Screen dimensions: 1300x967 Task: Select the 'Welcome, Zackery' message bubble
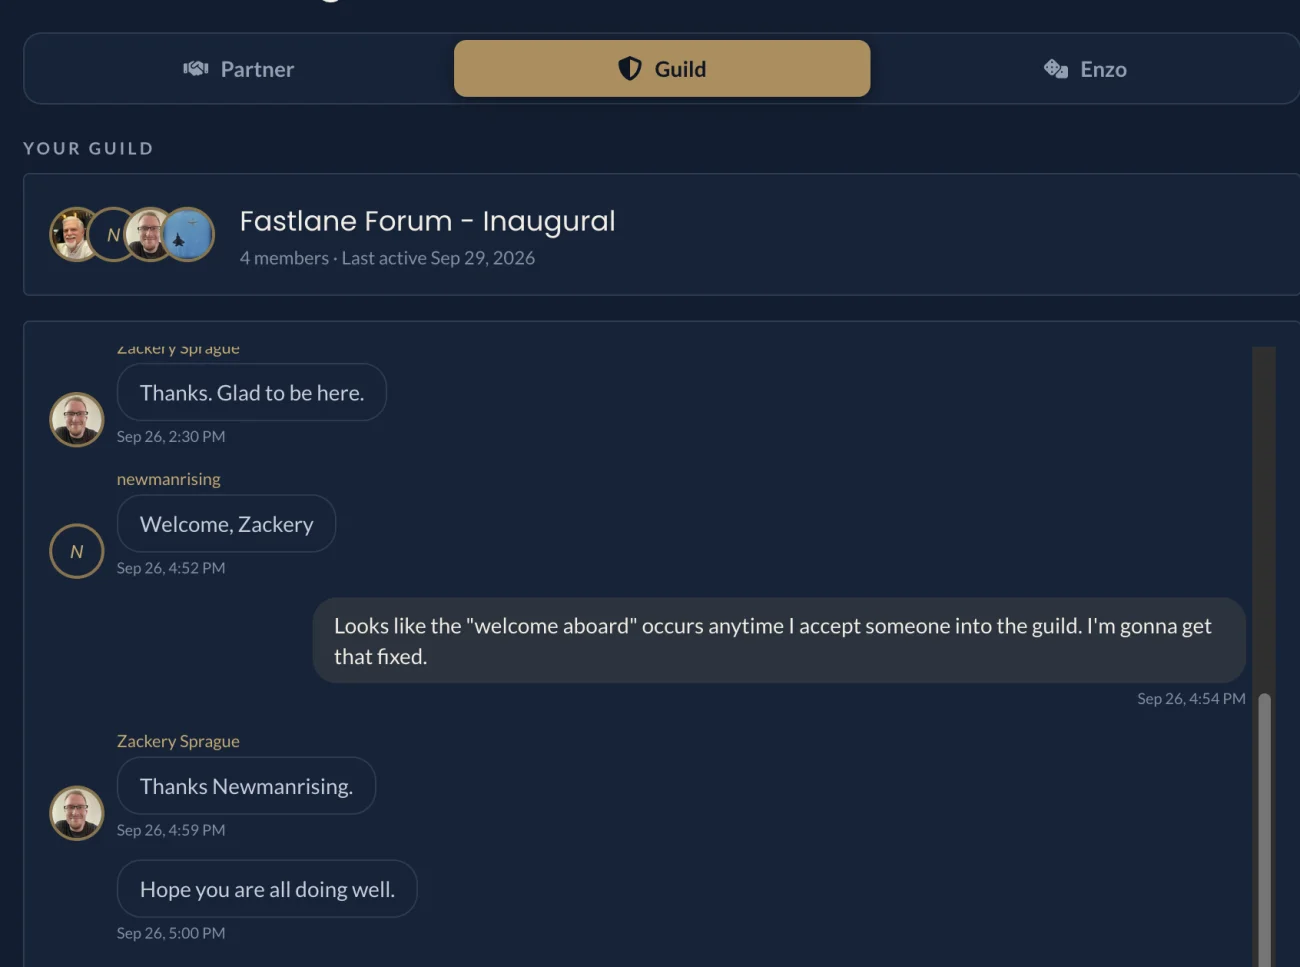[x=226, y=524]
